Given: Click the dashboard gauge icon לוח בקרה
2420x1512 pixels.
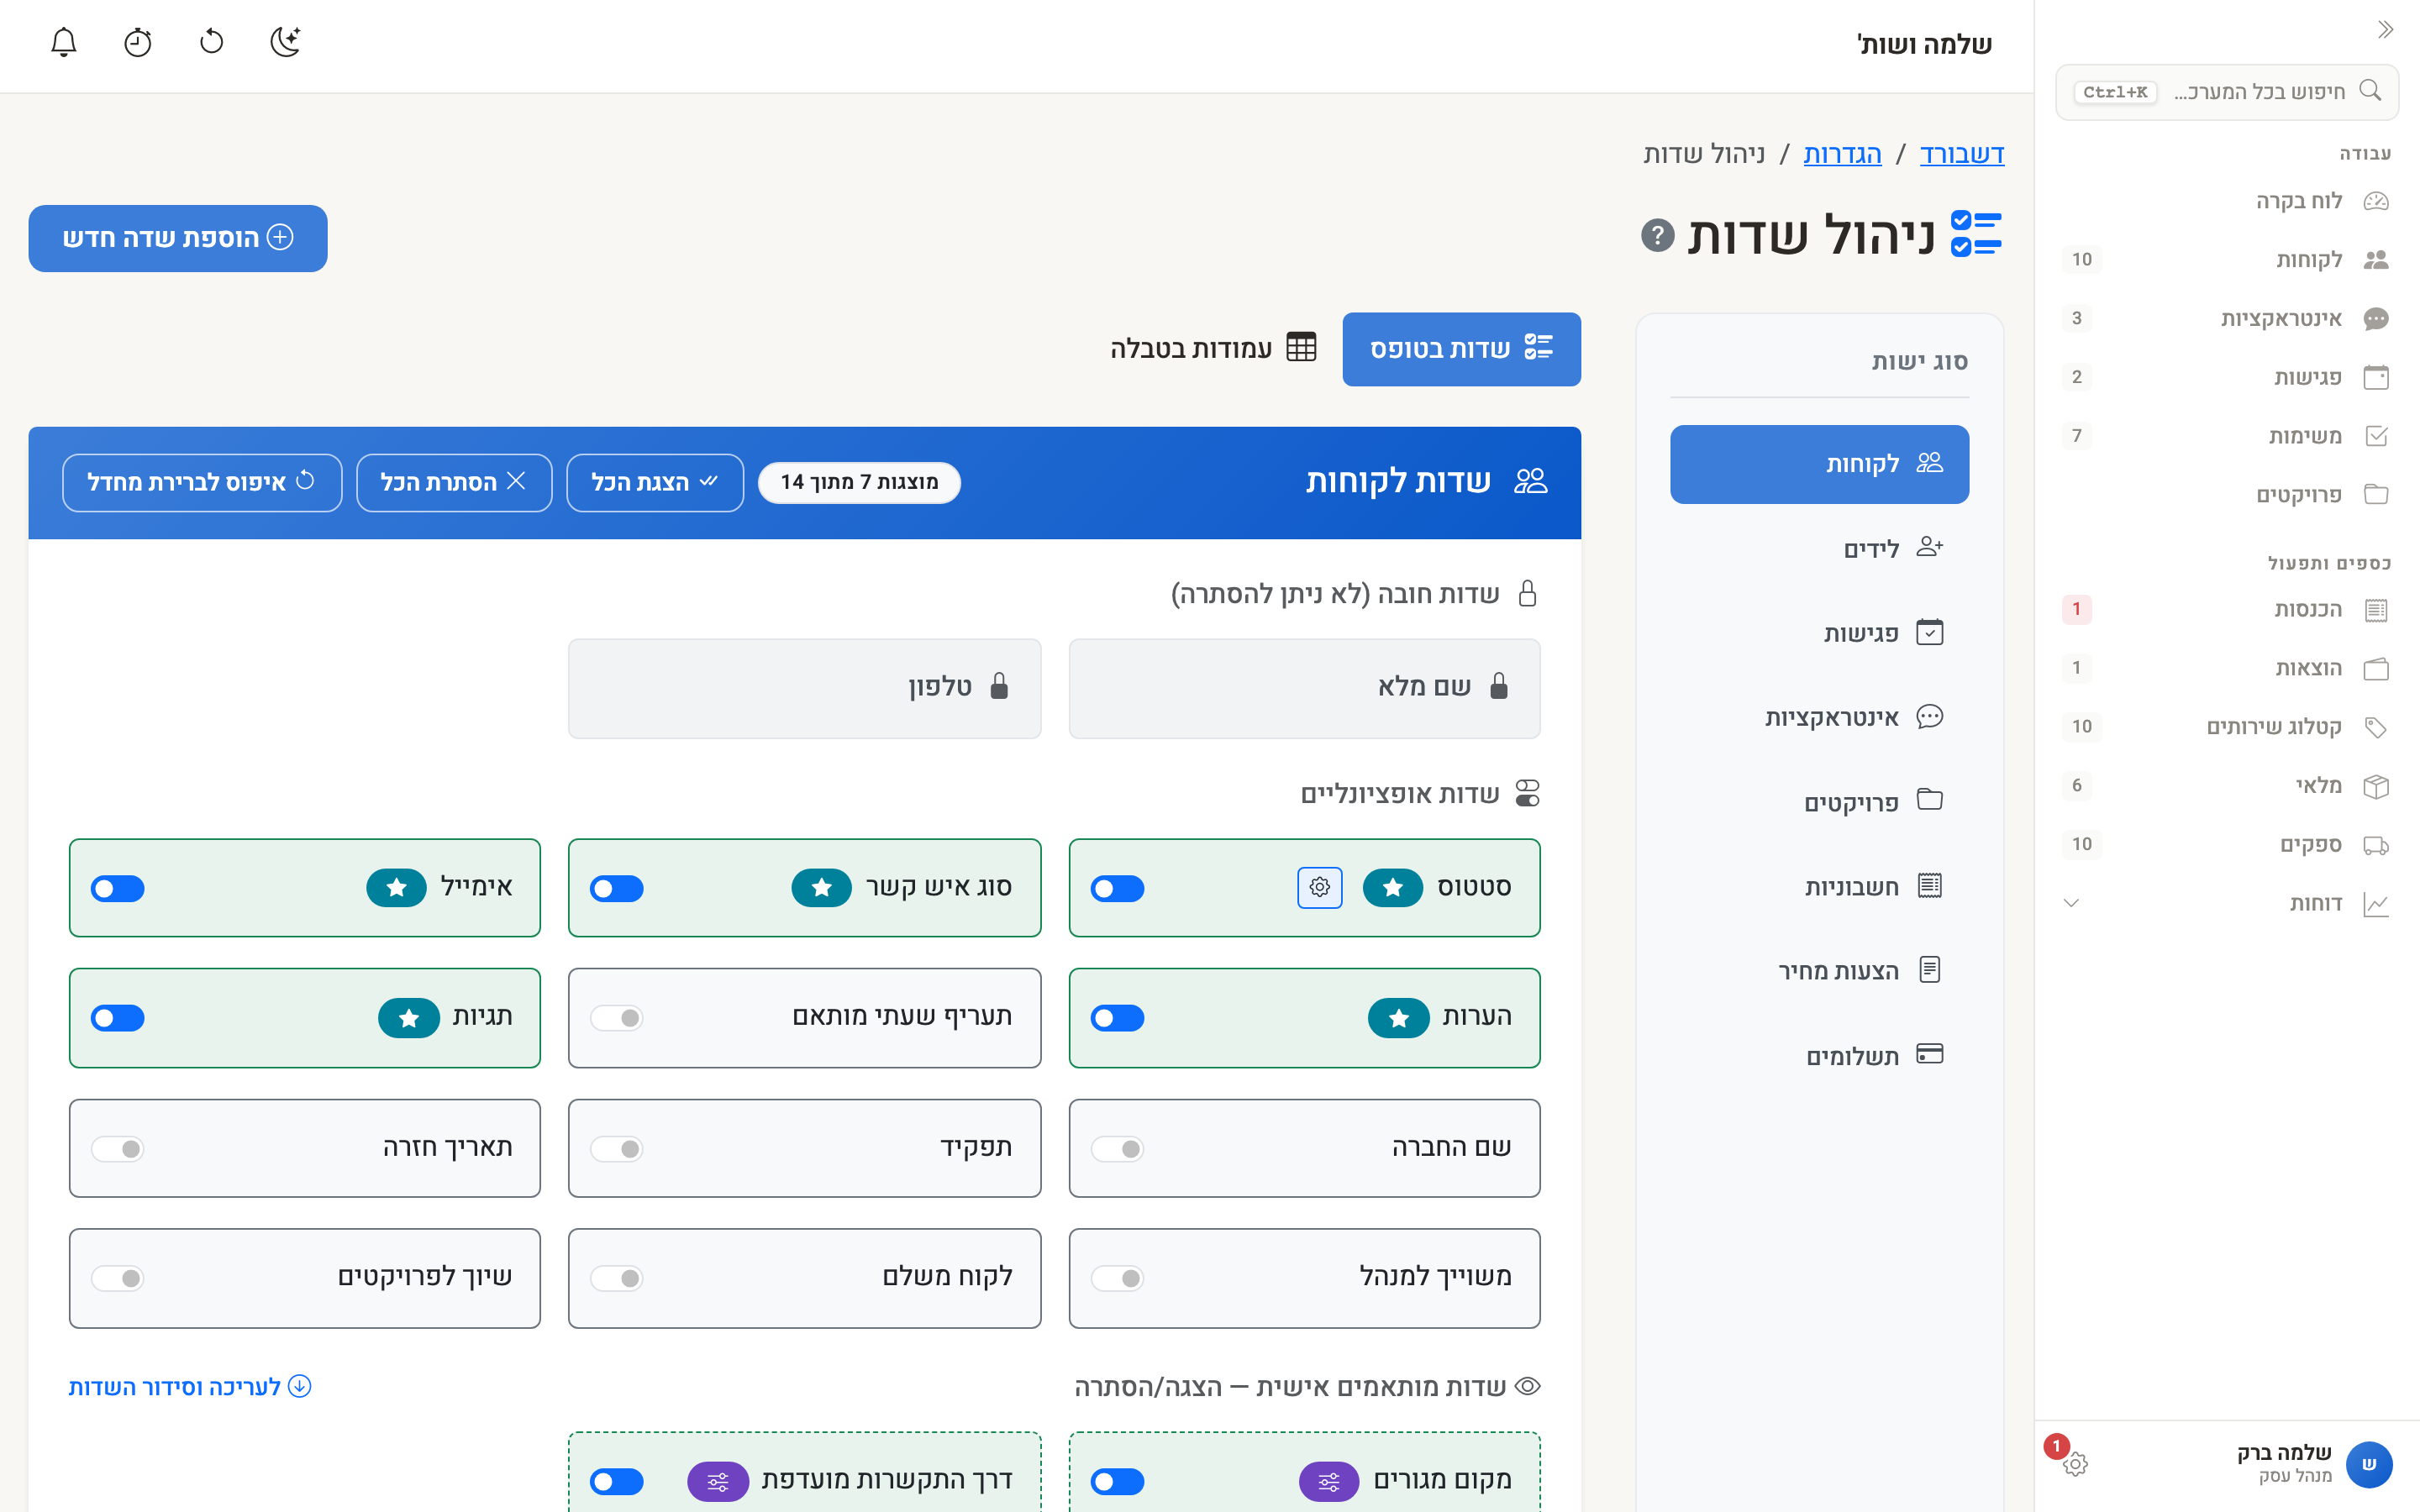Looking at the screenshot, I should click(x=2376, y=201).
